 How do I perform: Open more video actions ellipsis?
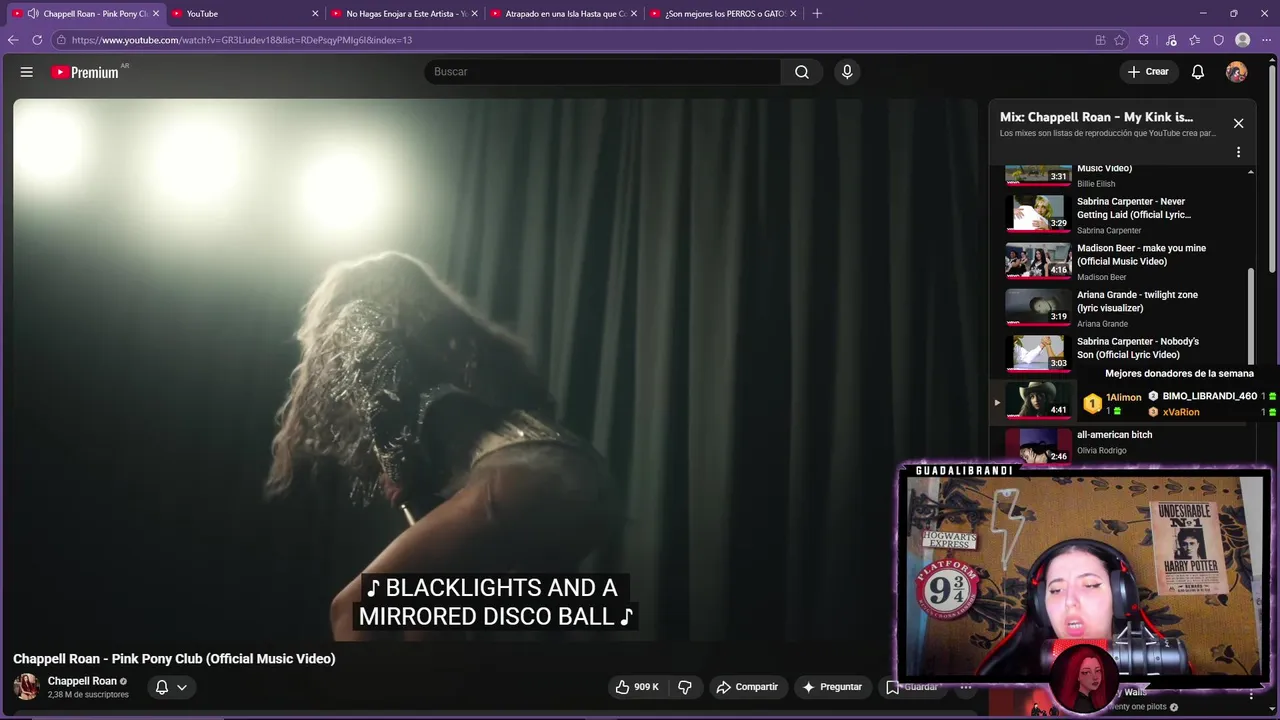pos(966,687)
